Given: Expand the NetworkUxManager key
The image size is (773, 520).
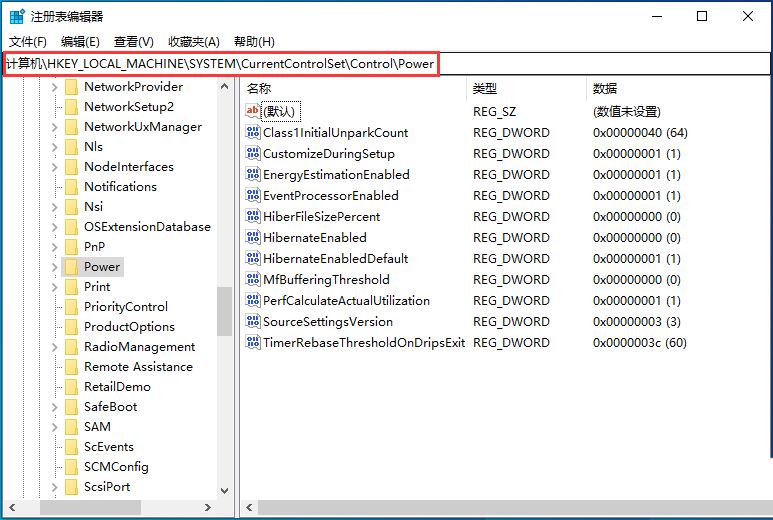Looking at the screenshot, I should coord(54,127).
